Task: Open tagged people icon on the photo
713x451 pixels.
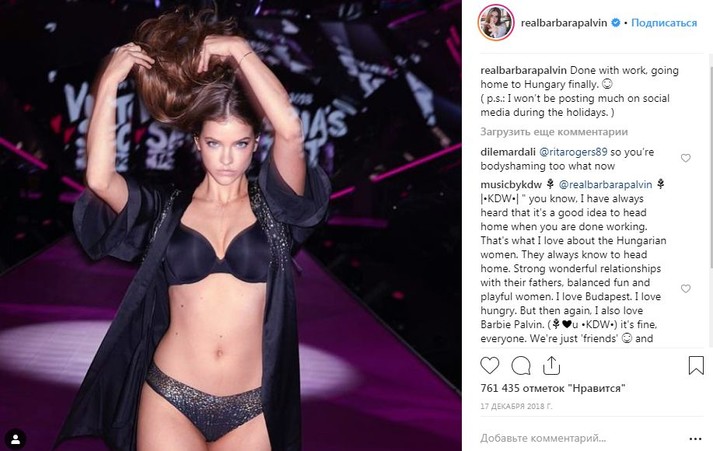Action: pos(15,439)
